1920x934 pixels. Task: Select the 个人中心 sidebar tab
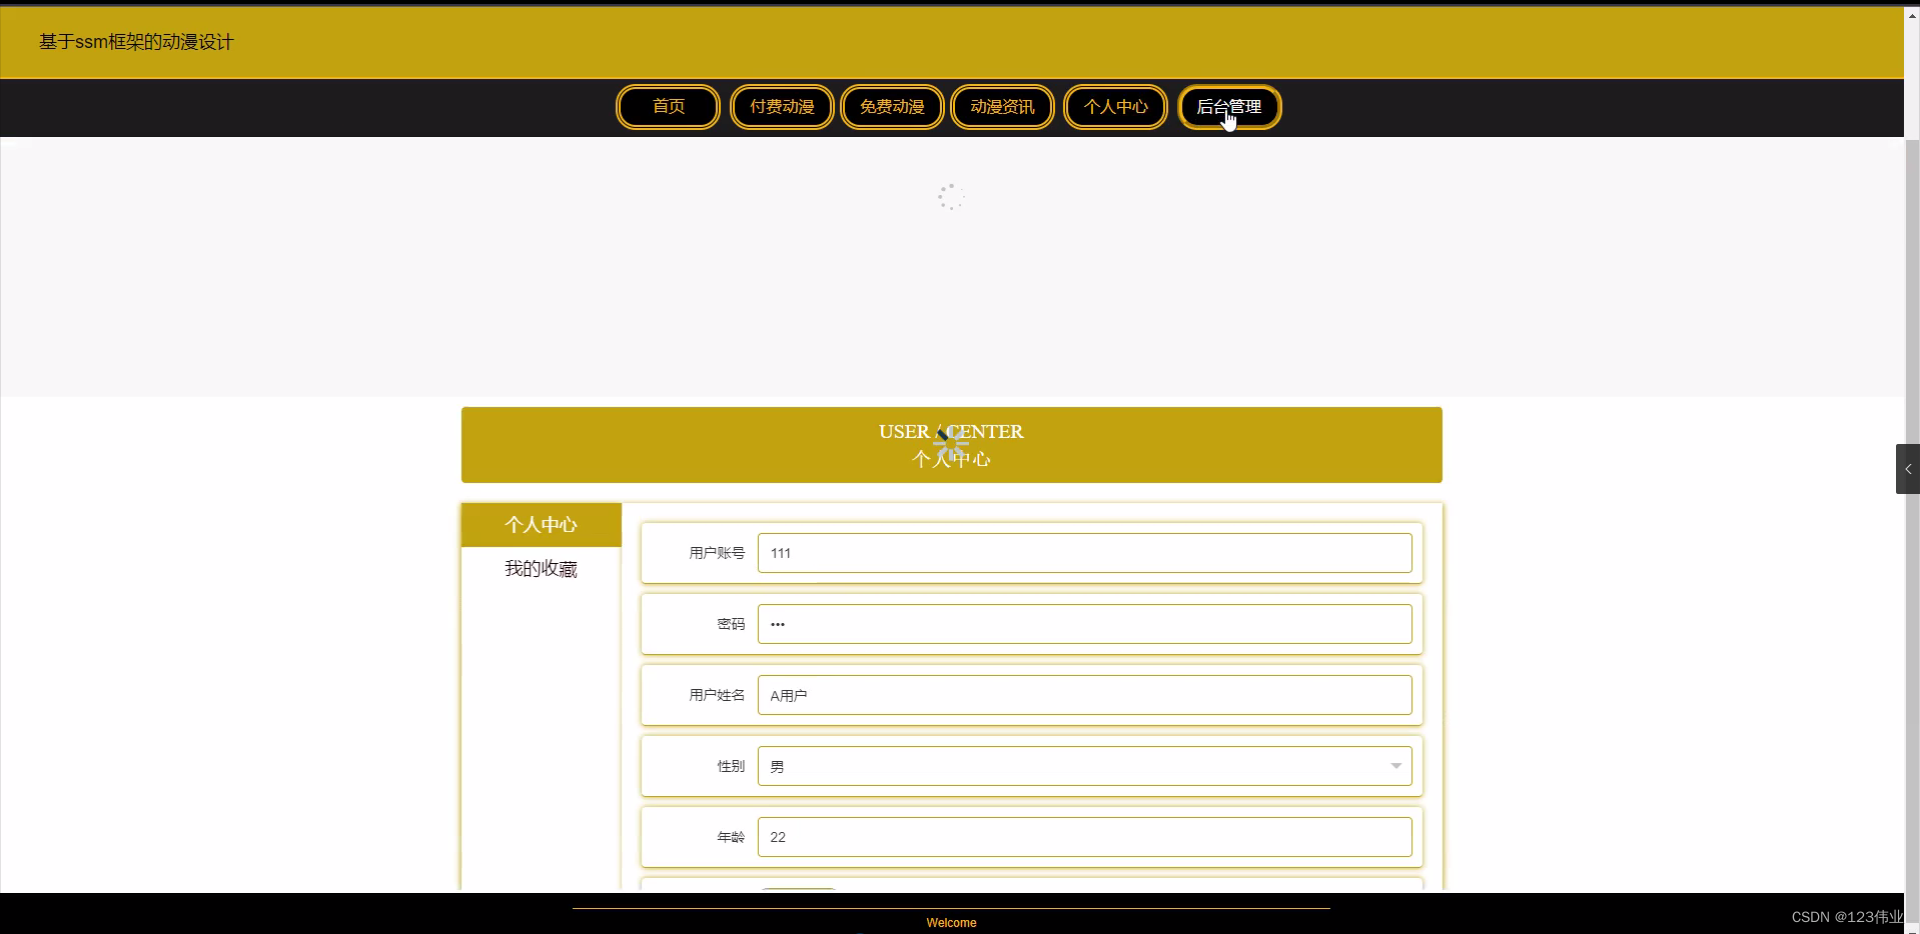tap(540, 524)
